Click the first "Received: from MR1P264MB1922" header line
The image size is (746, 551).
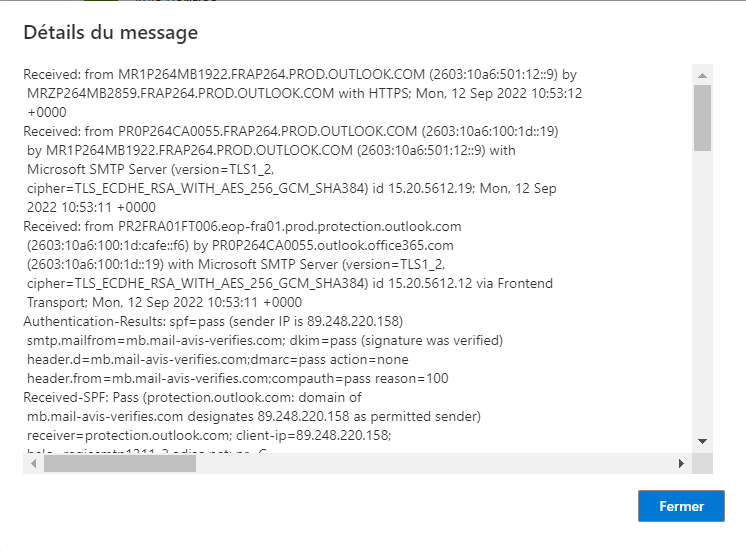pos(300,75)
